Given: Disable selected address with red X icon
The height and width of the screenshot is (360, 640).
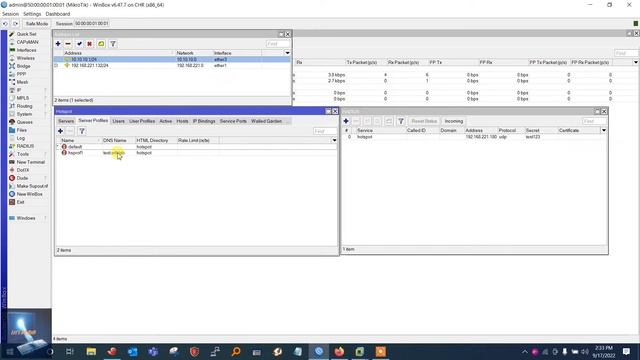Looking at the screenshot, I should click(89, 44).
